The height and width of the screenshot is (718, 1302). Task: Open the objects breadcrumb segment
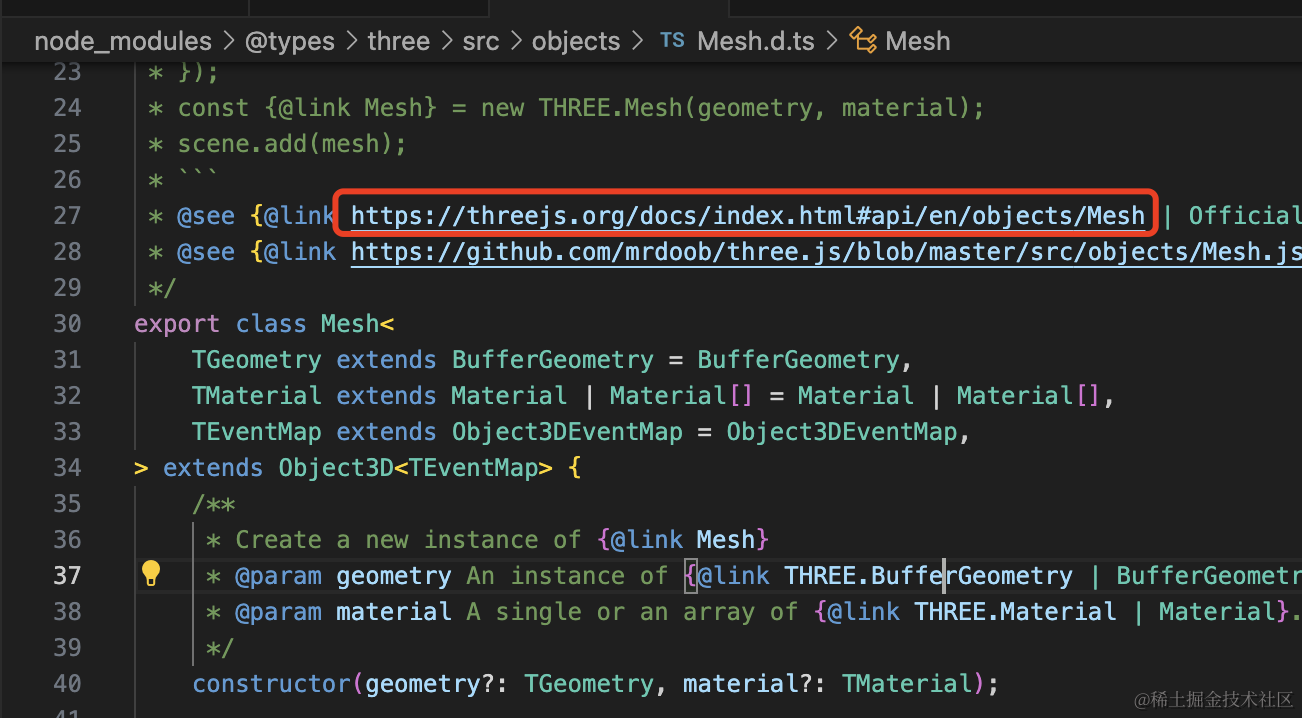[576, 41]
